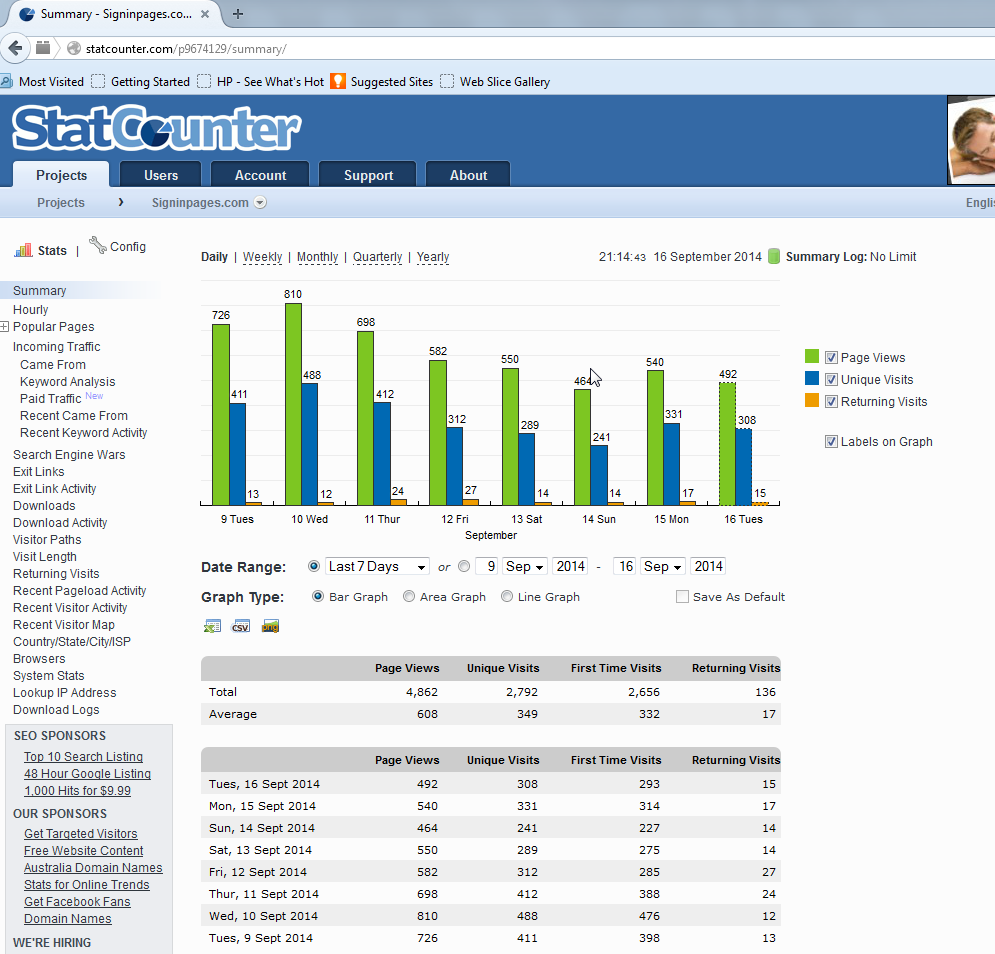Viewport: 995px width, 954px height.
Task: Open Country/State/City/ISP stats
Action: tap(72, 642)
